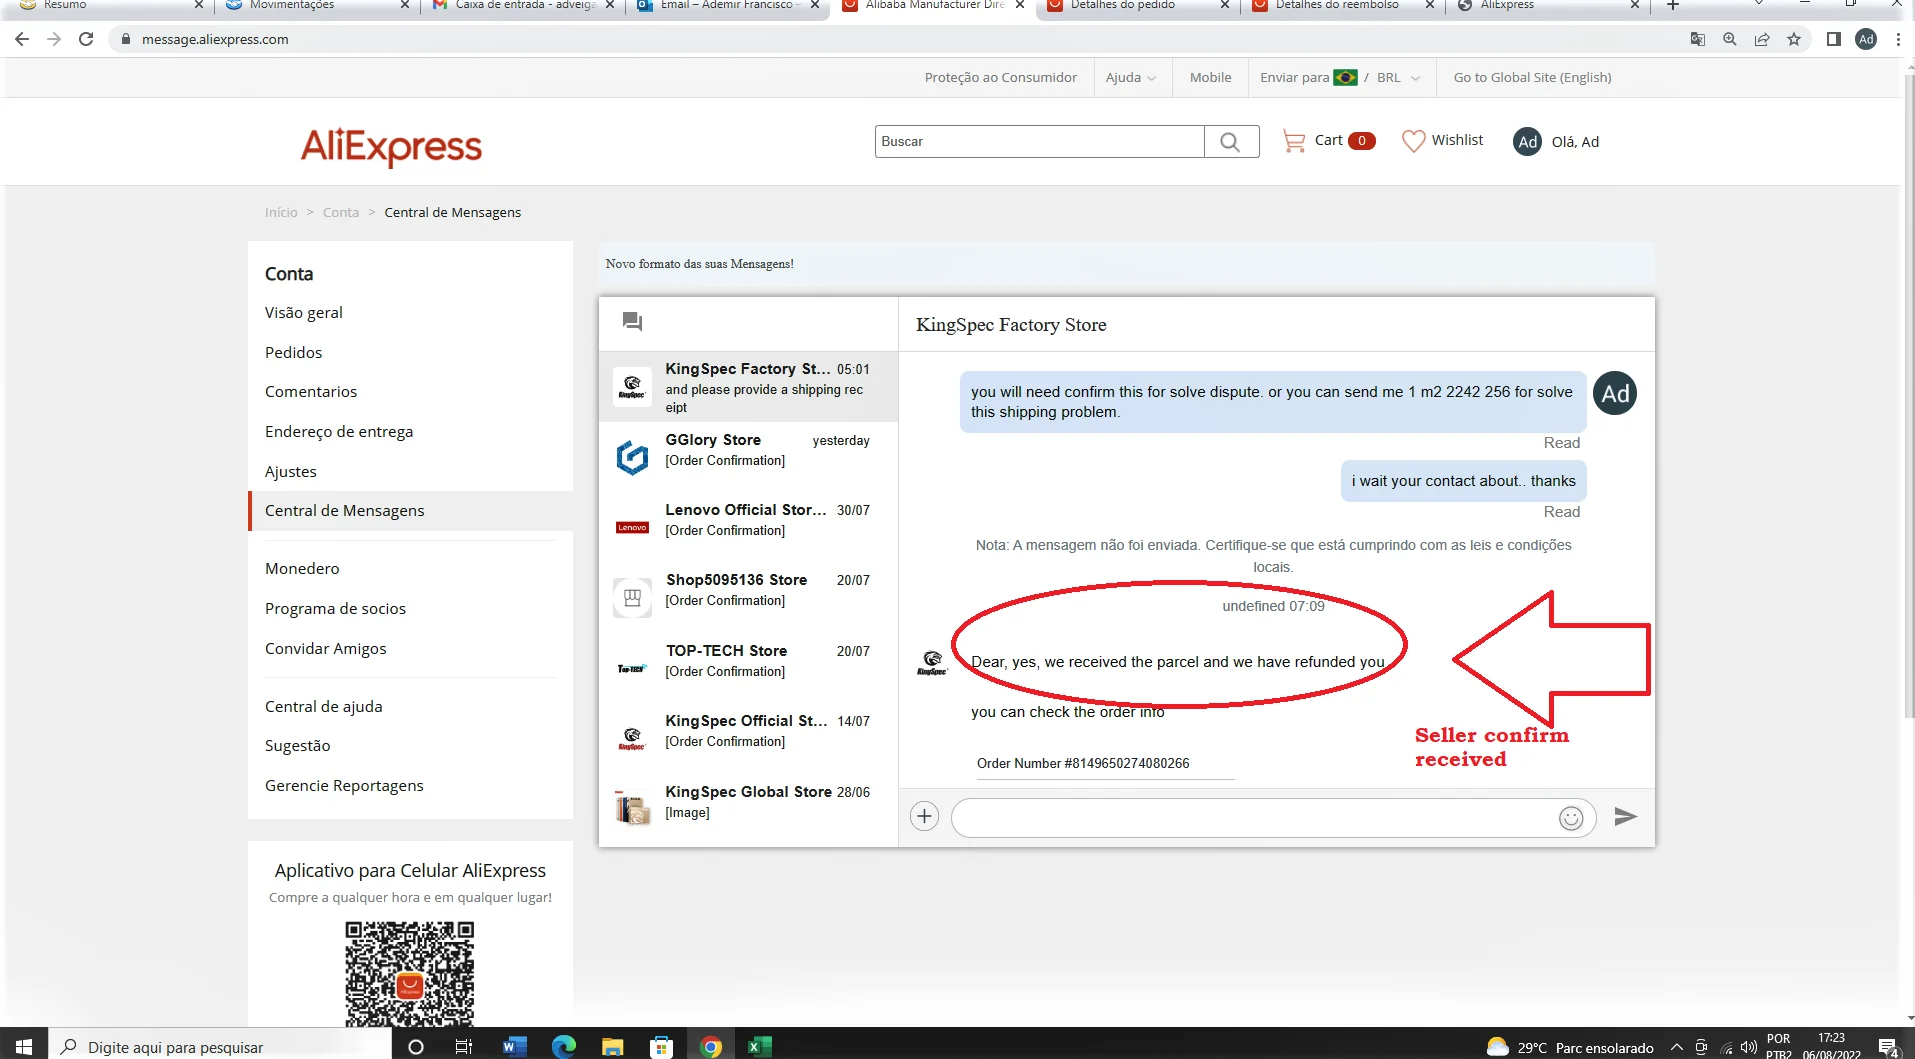Click the translate page icon
The width and height of the screenshot is (1915, 1059).
1698,39
